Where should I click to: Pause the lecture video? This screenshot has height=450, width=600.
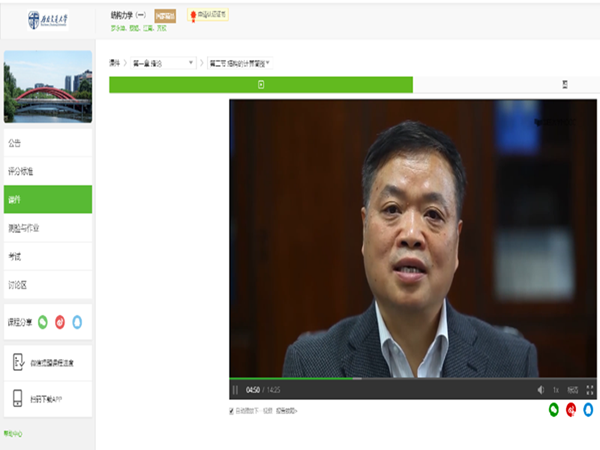(x=236, y=390)
